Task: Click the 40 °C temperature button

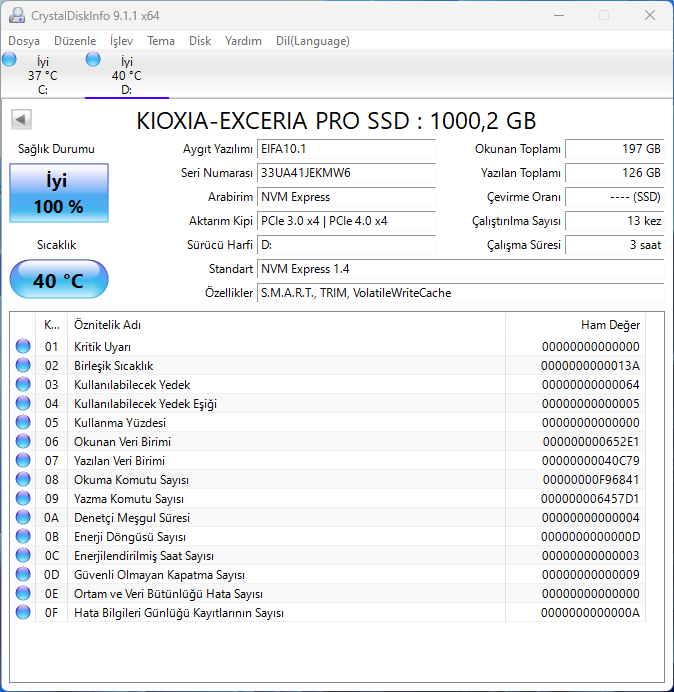Action: [59, 280]
